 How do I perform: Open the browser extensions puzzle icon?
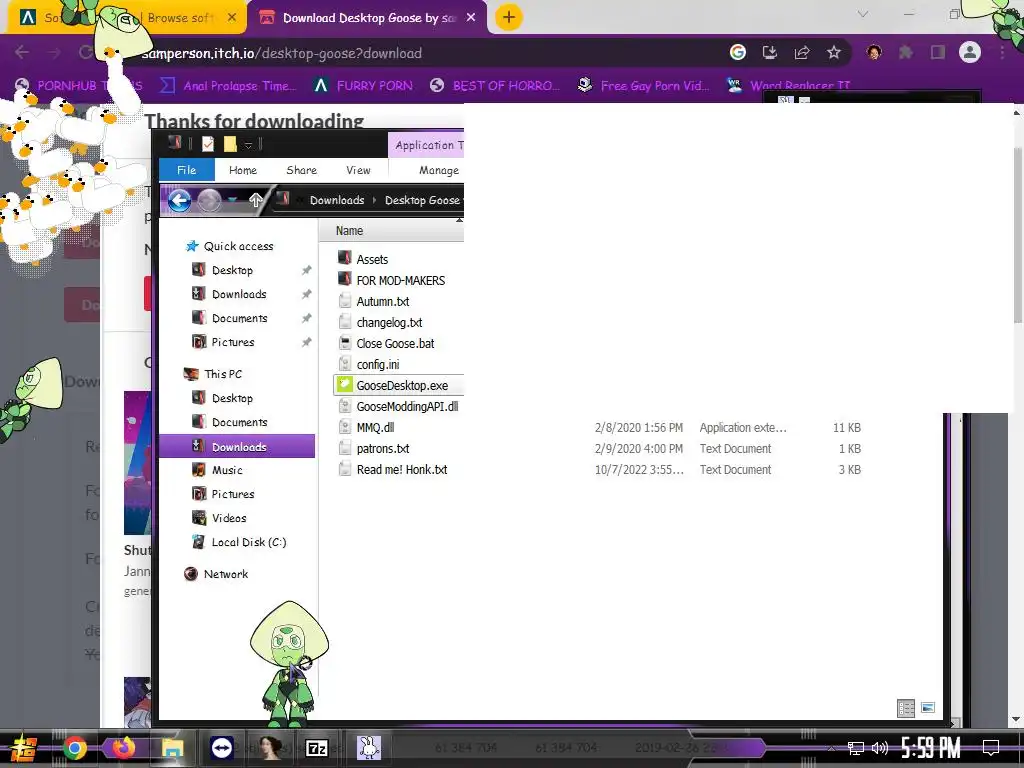905,52
